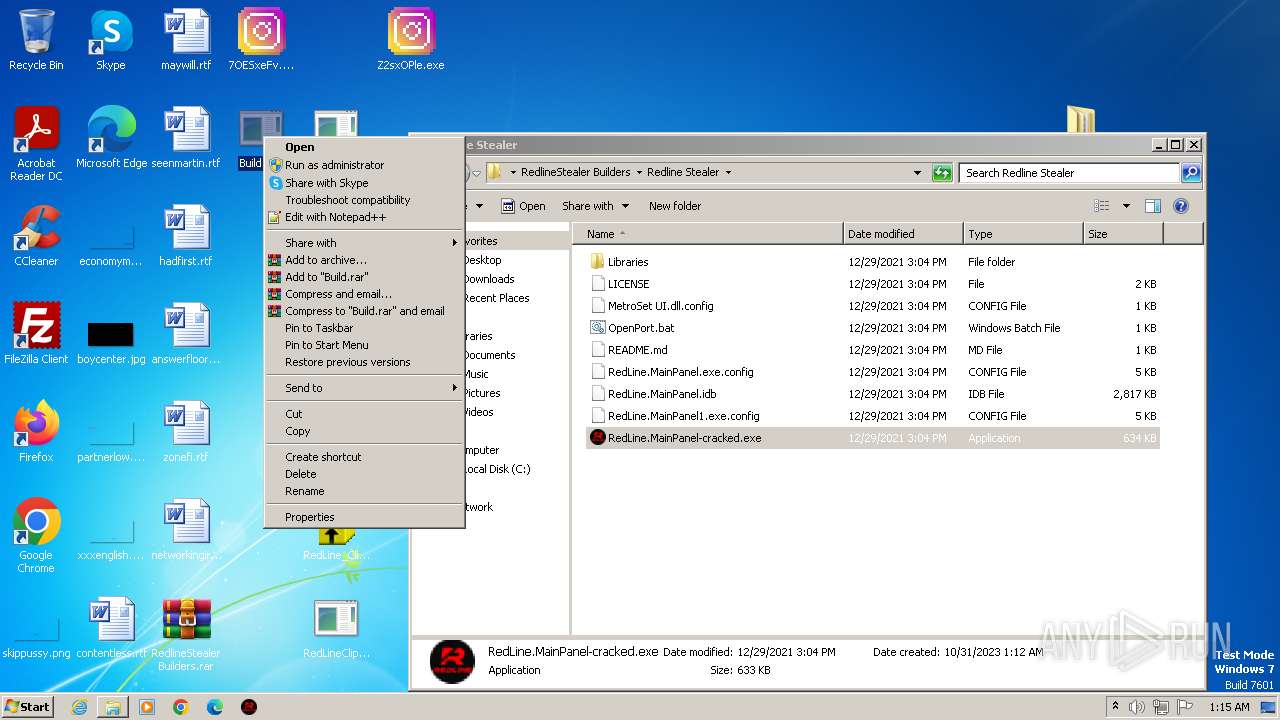Click the Start button
1280x720 pixels.
point(28,707)
